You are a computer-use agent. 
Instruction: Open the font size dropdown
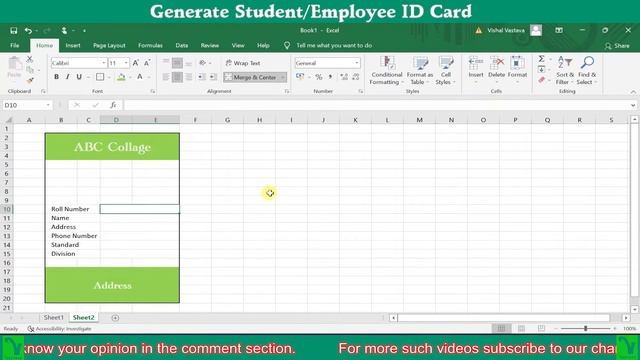click(126, 63)
